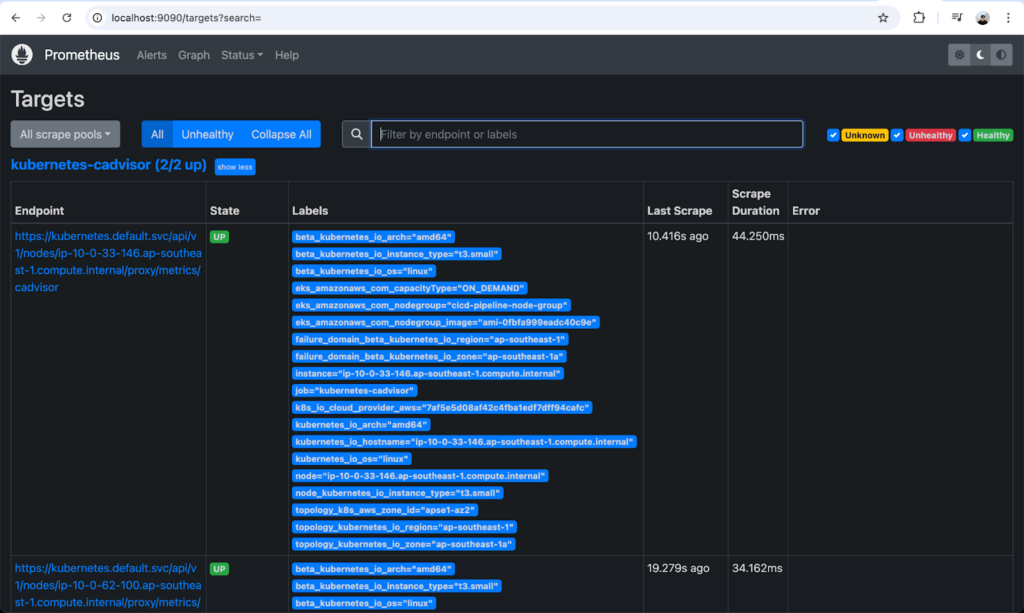
Task: Click the magnifier icon beside the filter box
Action: pyautogui.click(x=356, y=134)
